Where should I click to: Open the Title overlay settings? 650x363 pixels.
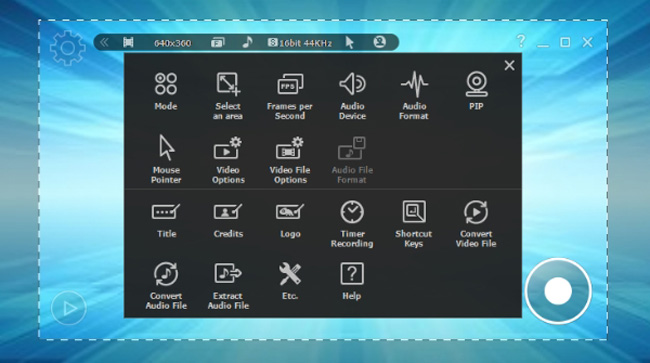[x=166, y=220]
